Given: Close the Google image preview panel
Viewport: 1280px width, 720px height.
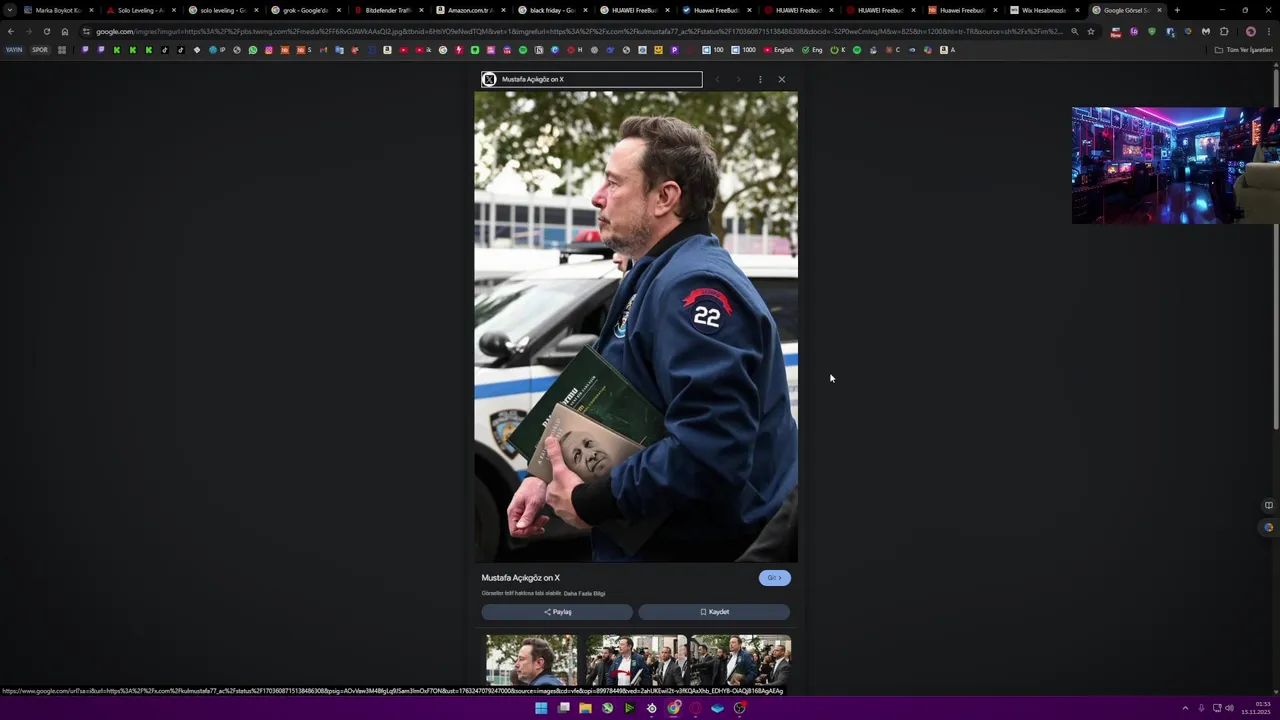Looking at the screenshot, I should (x=781, y=79).
